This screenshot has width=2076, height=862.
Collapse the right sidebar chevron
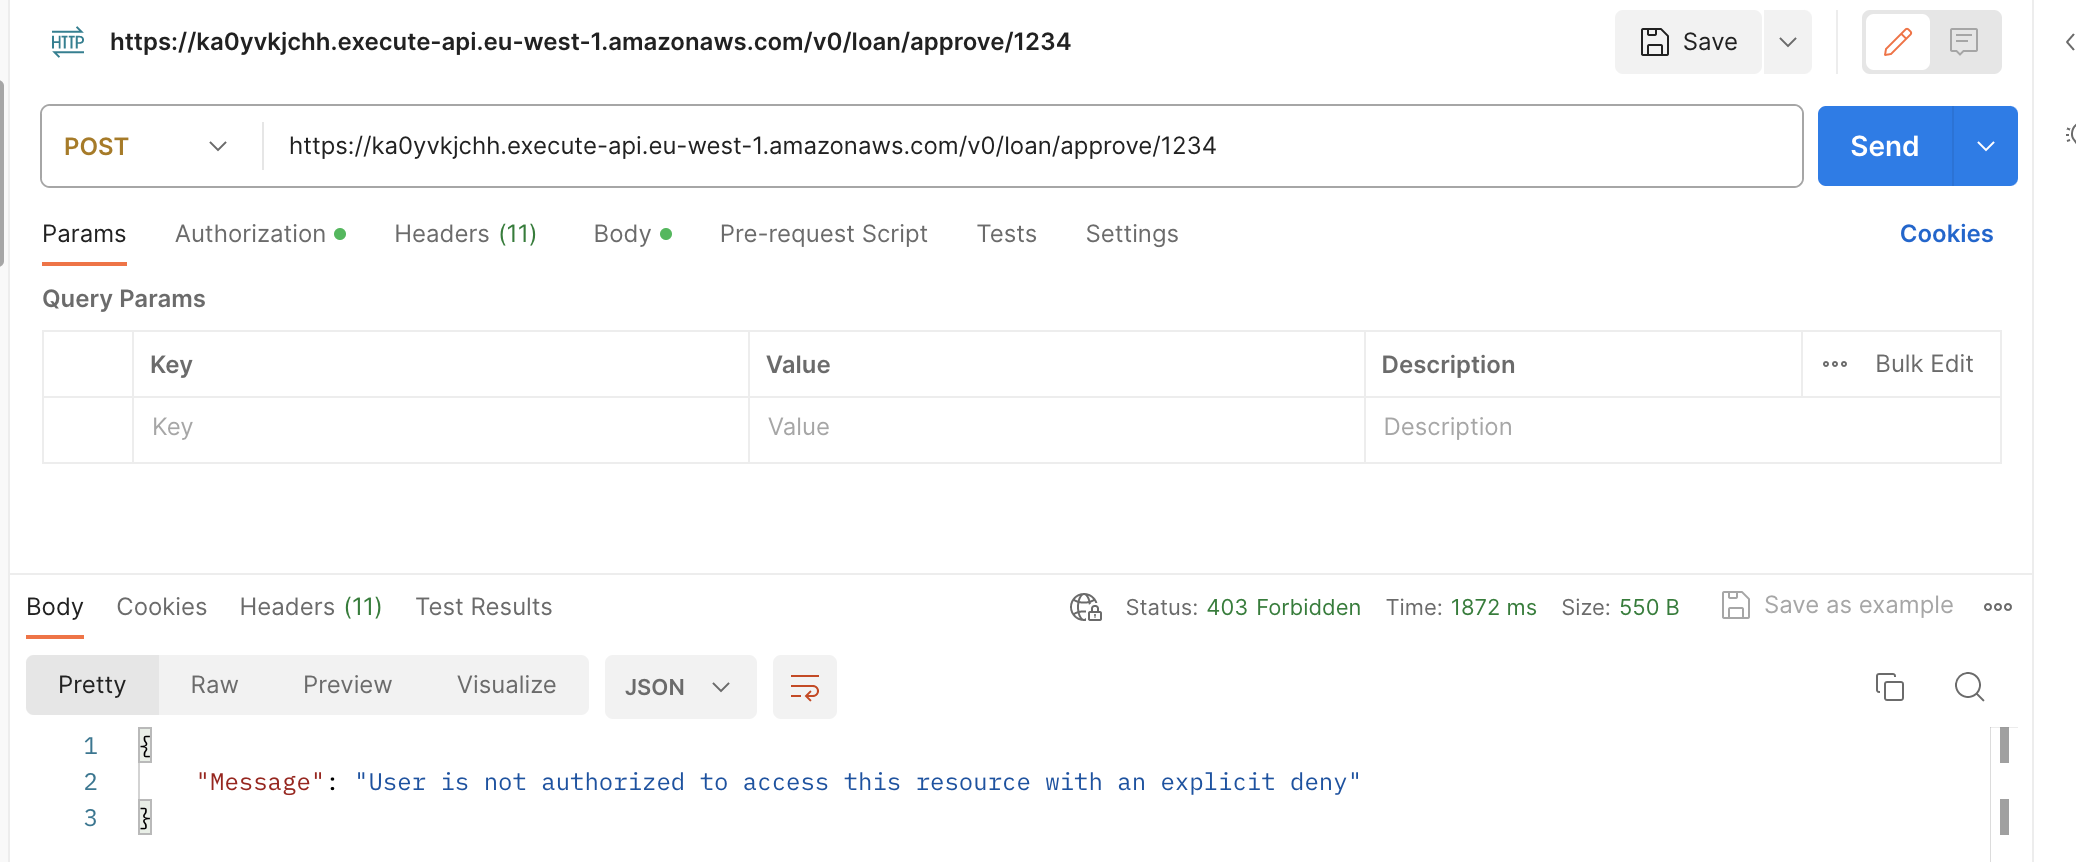click(x=2068, y=42)
